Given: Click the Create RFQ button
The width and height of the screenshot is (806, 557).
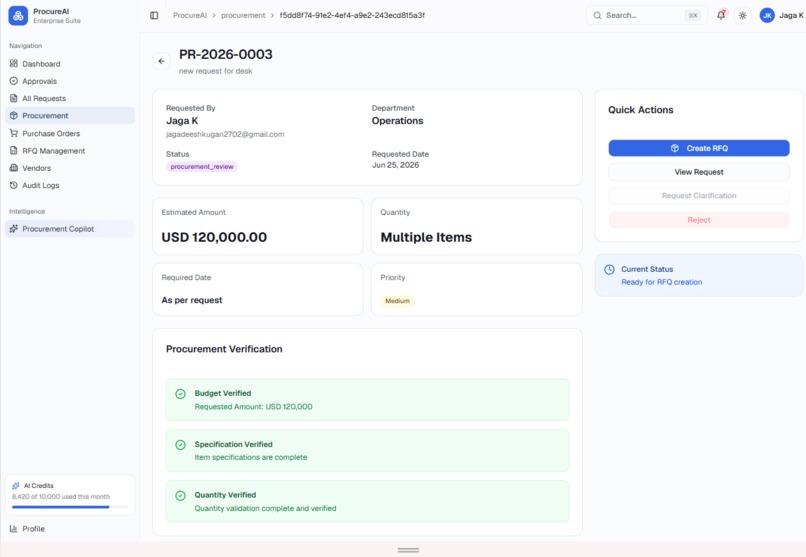Looking at the screenshot, I should 699,148.
